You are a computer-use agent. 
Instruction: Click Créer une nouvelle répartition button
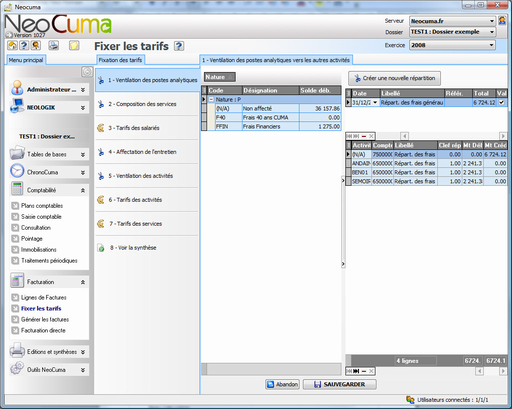[x=394, y=78]
